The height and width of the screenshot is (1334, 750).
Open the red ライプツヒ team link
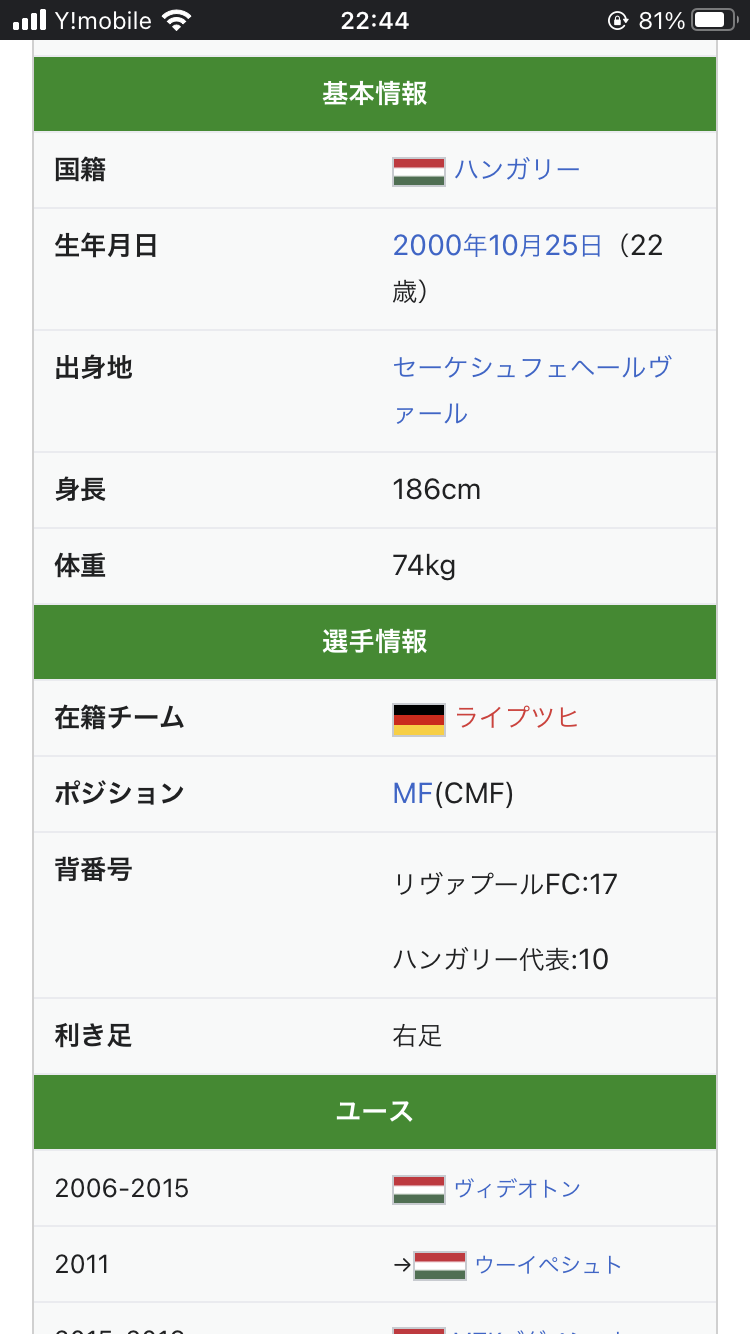pos(517,717)
